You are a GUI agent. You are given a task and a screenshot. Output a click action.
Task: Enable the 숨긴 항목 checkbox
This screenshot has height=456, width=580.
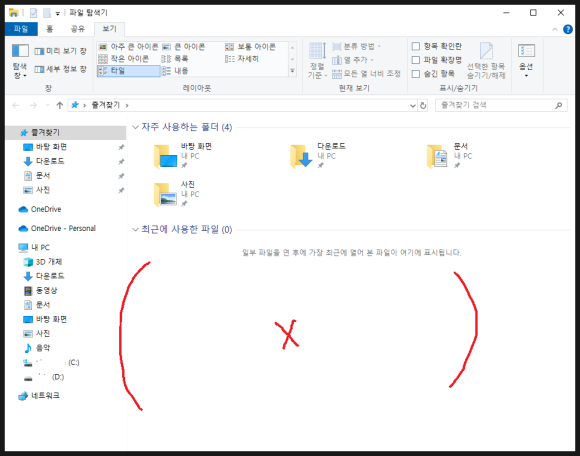click(416, 74)
